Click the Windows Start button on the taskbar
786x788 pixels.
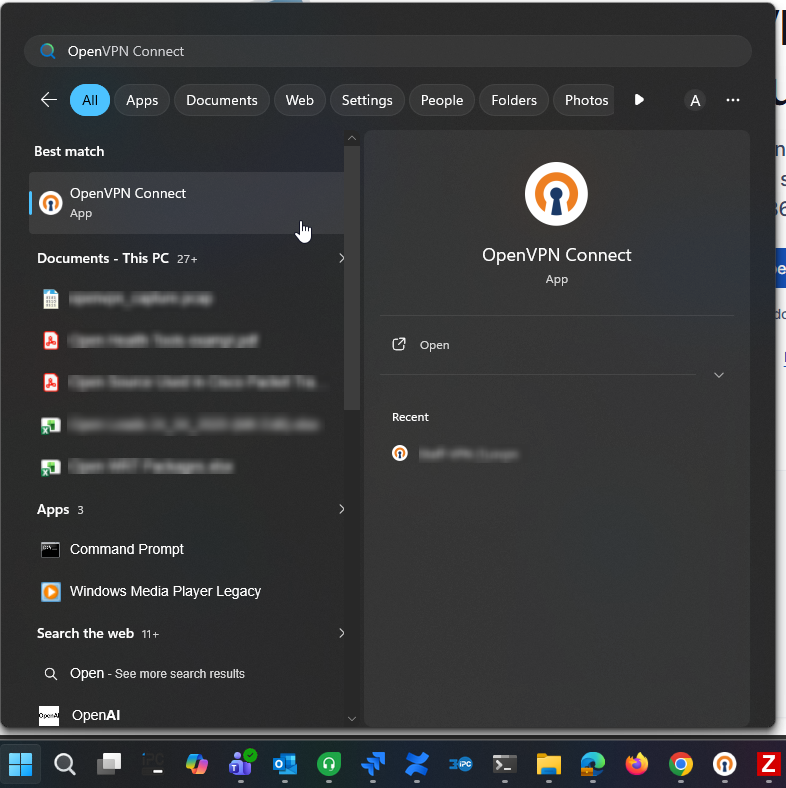(21, 764)
